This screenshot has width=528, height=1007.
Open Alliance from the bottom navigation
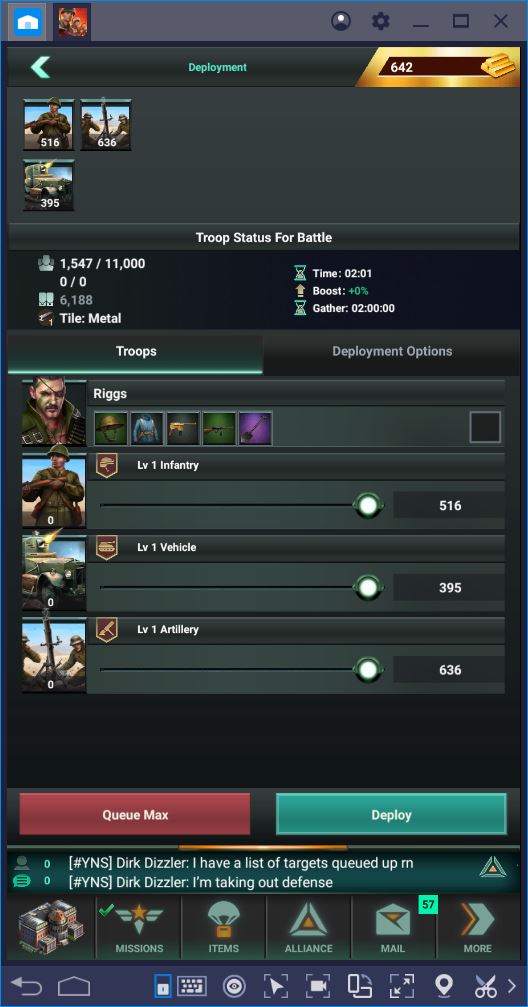(309, 928)
